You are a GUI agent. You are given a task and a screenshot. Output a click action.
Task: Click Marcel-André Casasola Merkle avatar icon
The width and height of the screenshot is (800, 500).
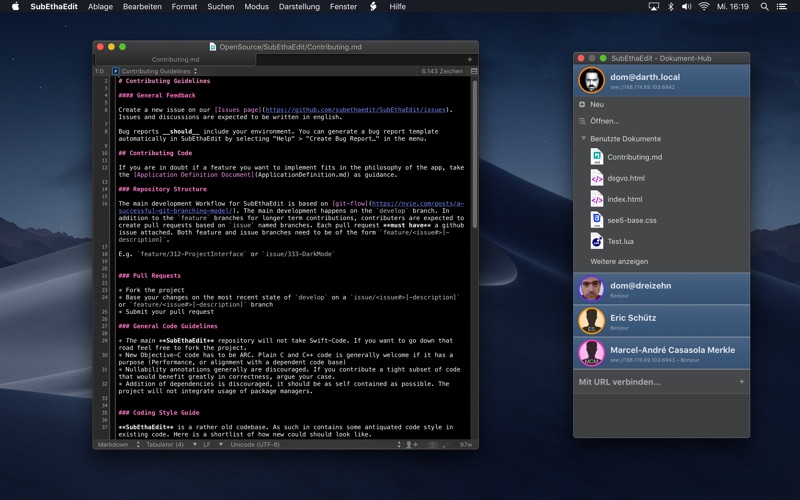pos(591,353)
